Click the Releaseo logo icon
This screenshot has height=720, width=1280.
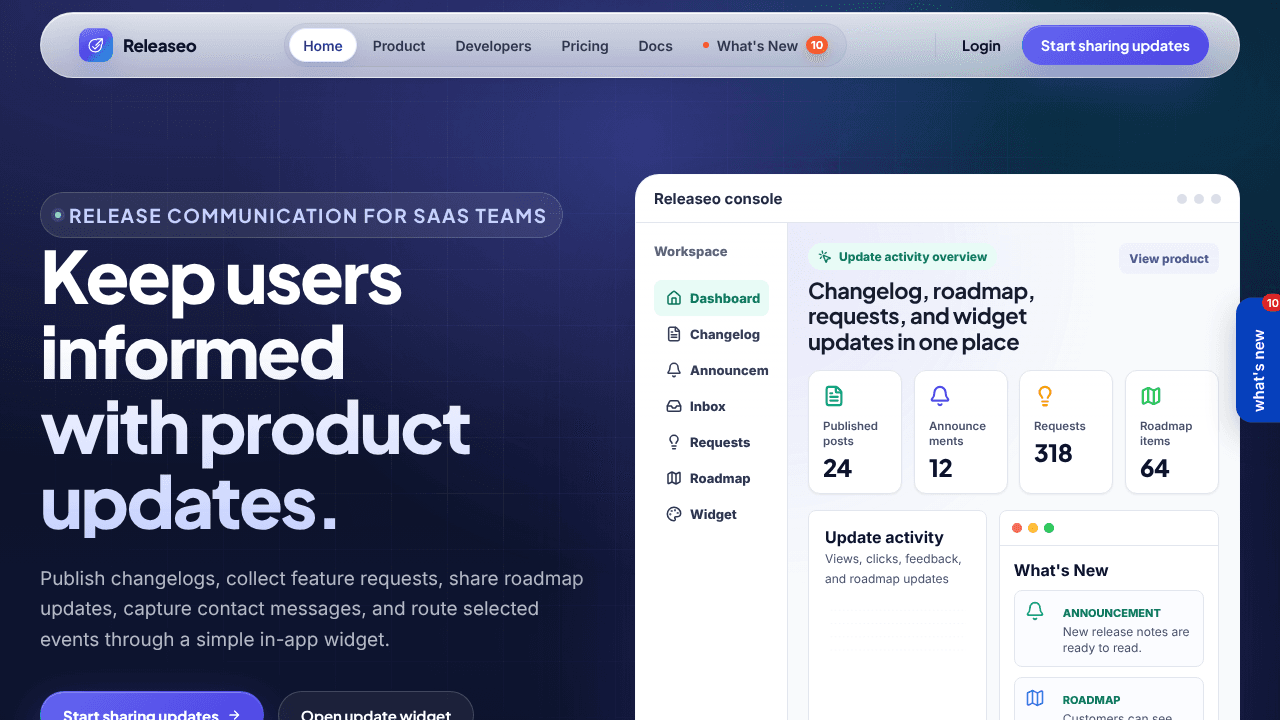pyautogui.click(x=96, y=45)
